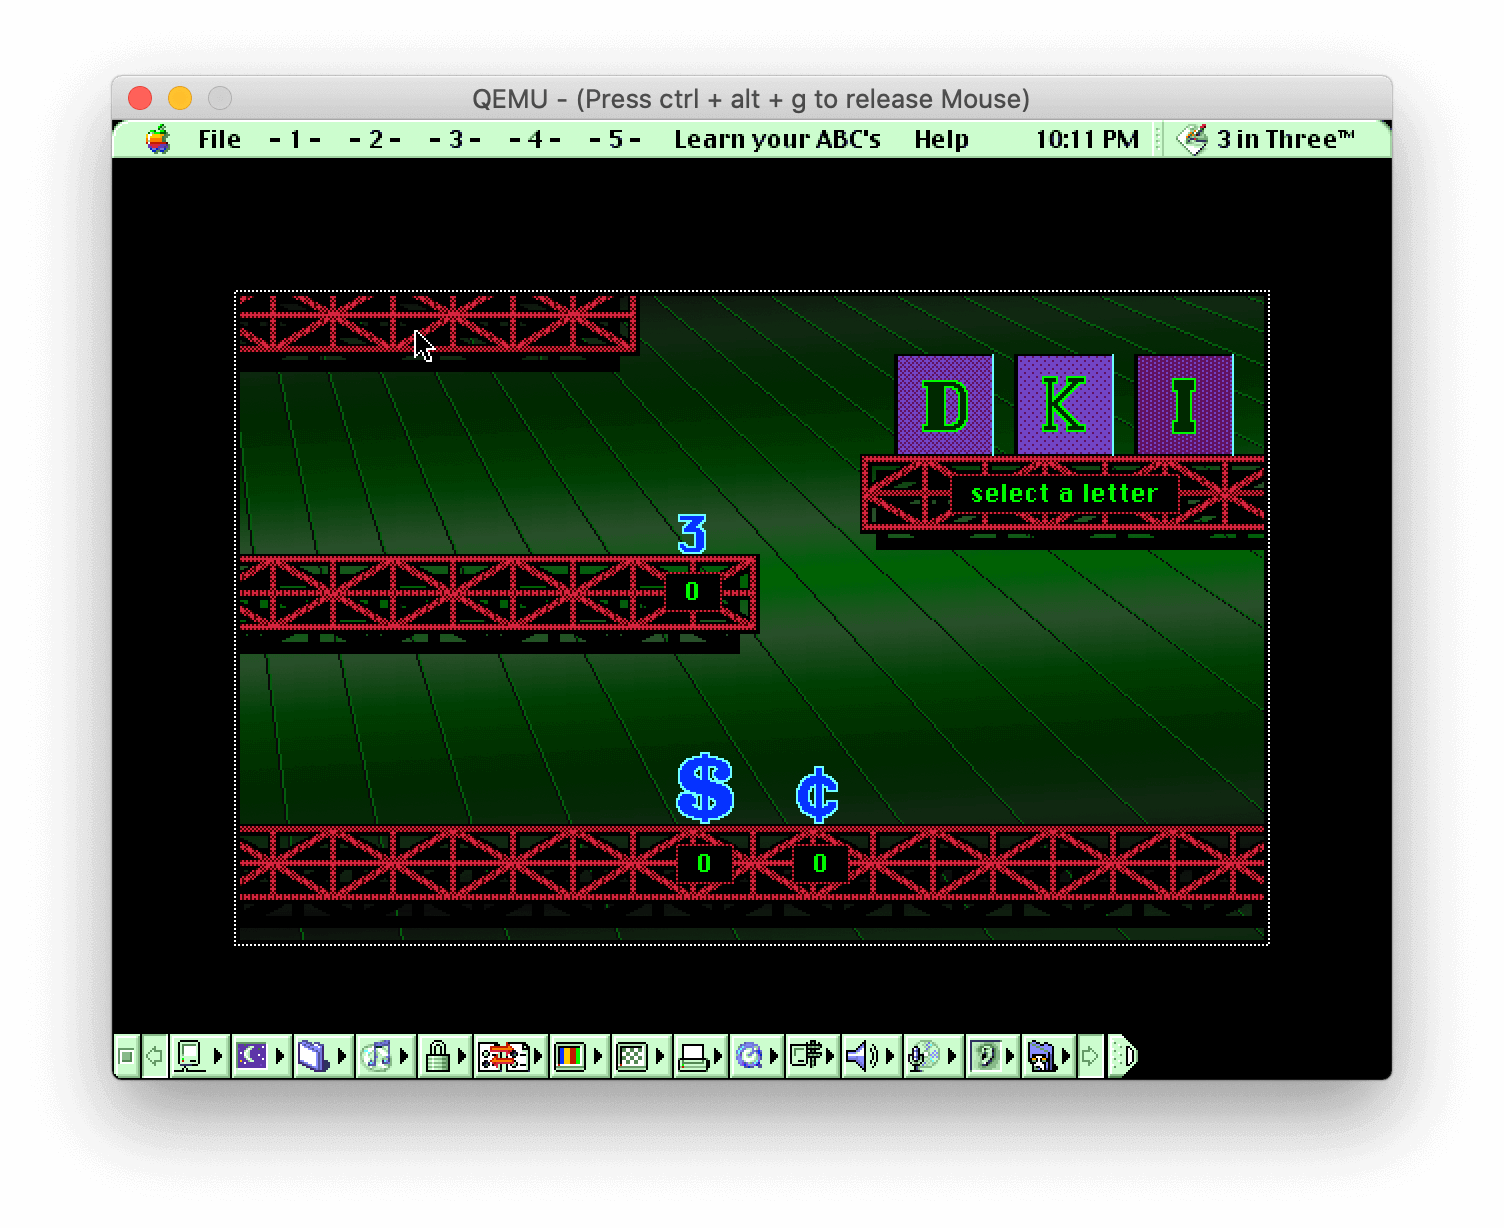Open the QuickTime settings module
The height and width of the screenshot is (1228, 1504).
757,1056
